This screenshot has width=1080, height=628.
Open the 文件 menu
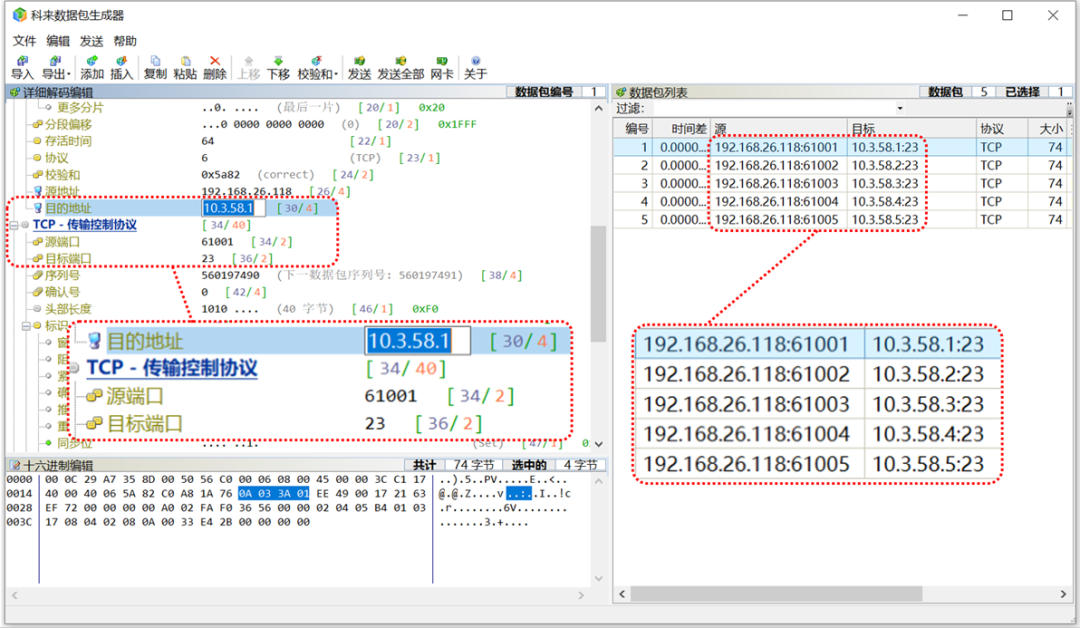pos(24,41)
